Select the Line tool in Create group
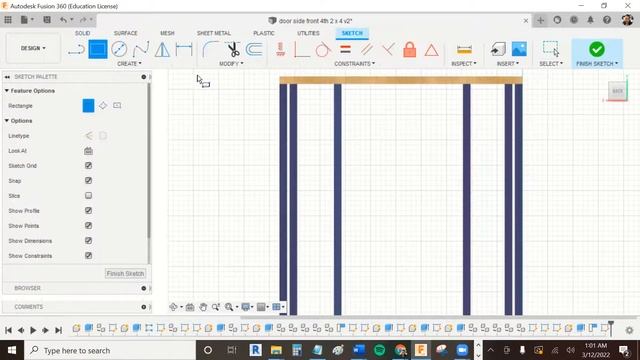This screenshot has width=640, height=360. tap(76, 50)
